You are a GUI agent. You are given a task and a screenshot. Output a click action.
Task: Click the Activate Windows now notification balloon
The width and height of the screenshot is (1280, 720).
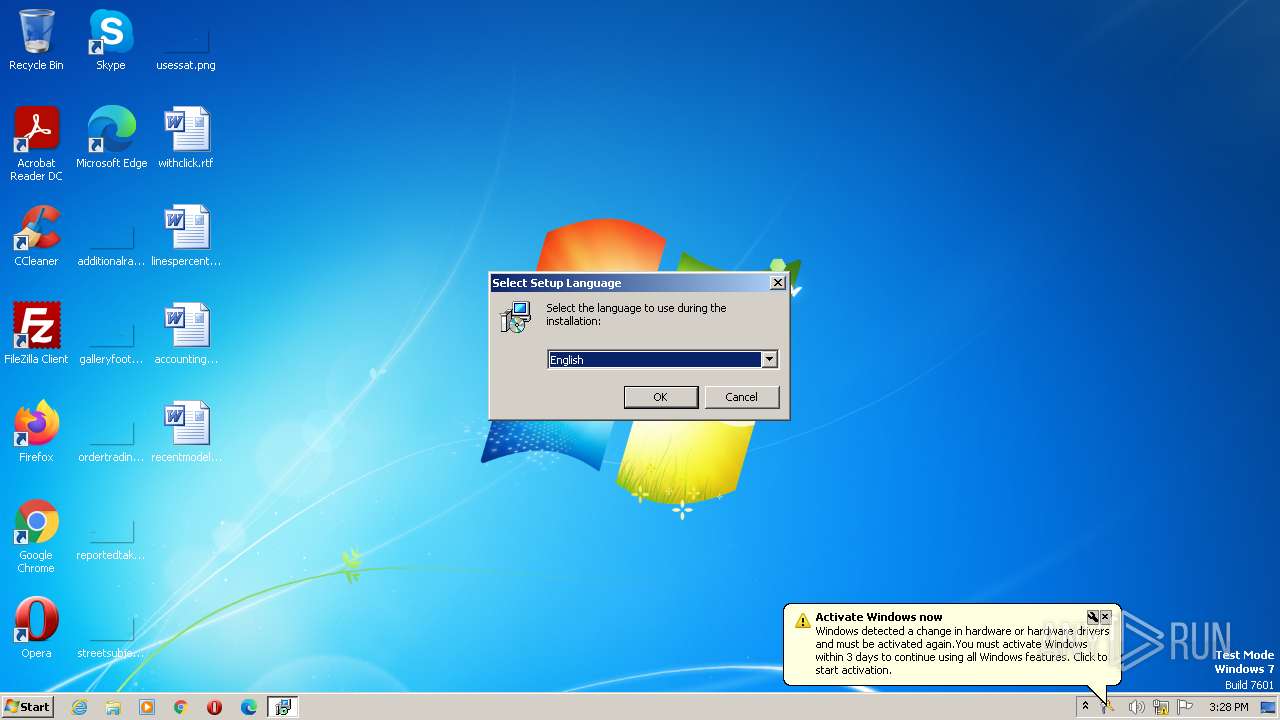(952, 643)
